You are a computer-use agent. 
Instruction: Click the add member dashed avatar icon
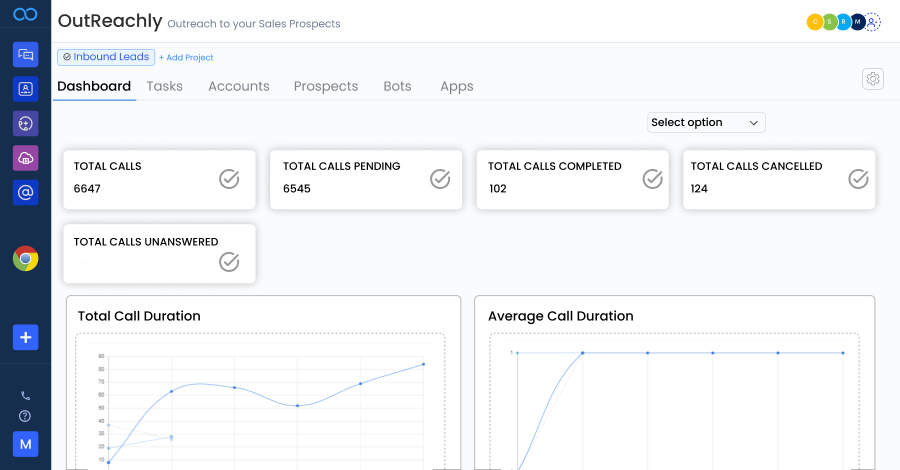pyautogui.click(x=872, y=22)
